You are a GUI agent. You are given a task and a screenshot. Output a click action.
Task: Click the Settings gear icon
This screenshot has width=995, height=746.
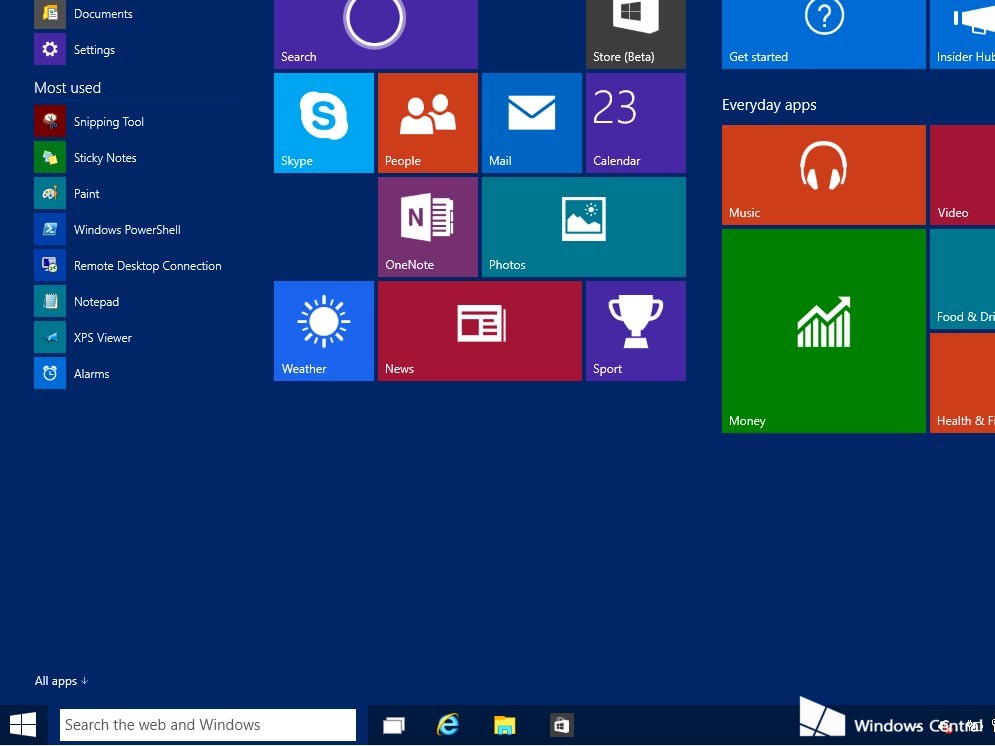click(x=50, y=49)
